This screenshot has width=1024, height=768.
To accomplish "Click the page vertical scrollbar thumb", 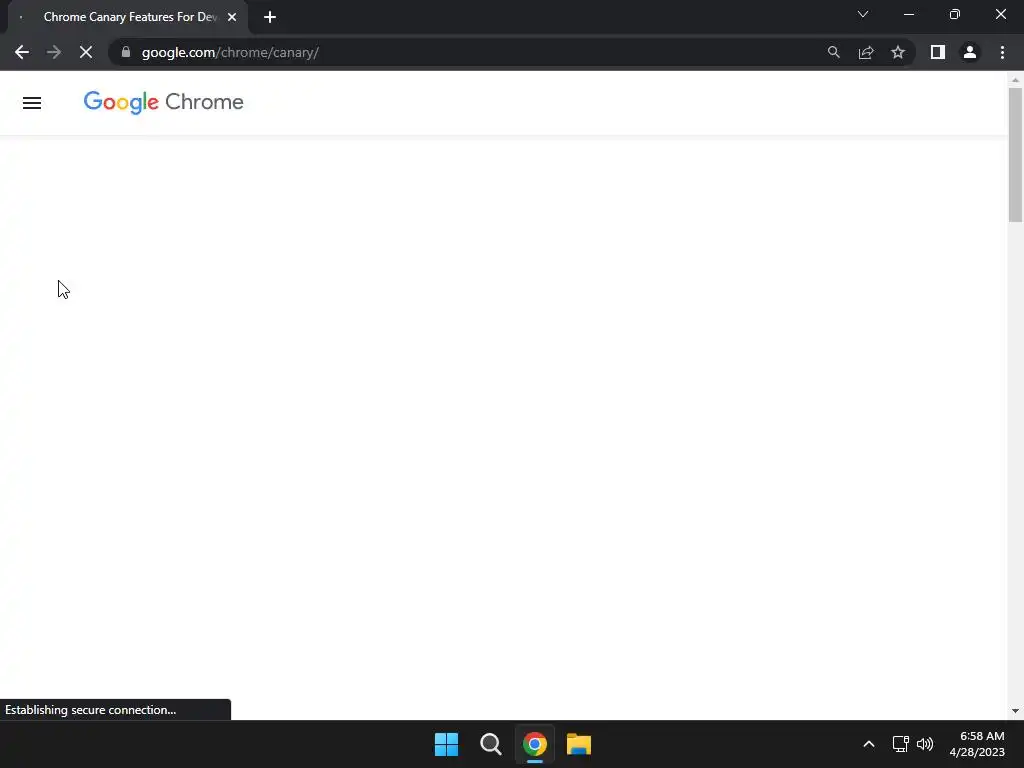I will (x=1015, y=155).
